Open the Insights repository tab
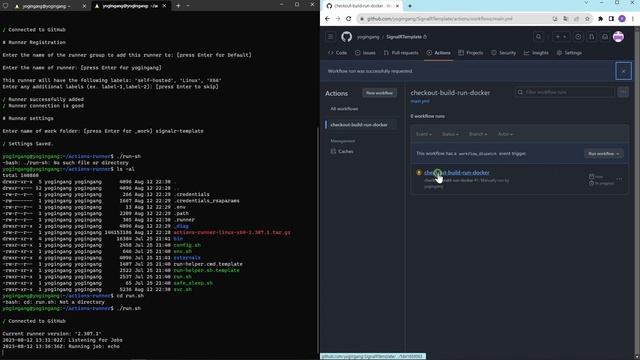 pos(536,53)
